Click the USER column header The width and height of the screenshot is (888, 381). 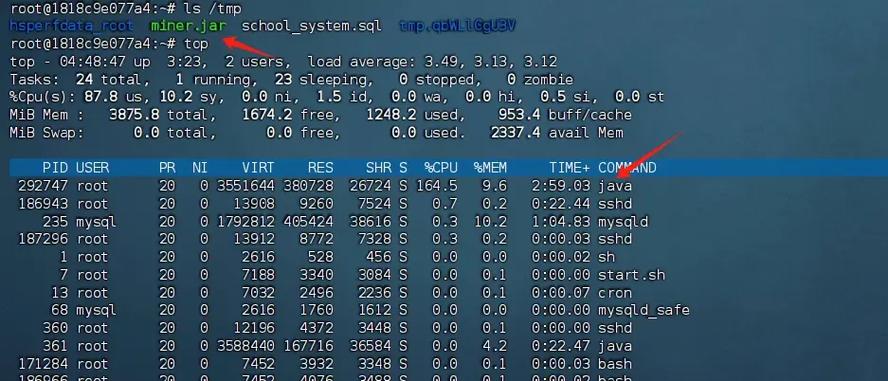[92, 168]
